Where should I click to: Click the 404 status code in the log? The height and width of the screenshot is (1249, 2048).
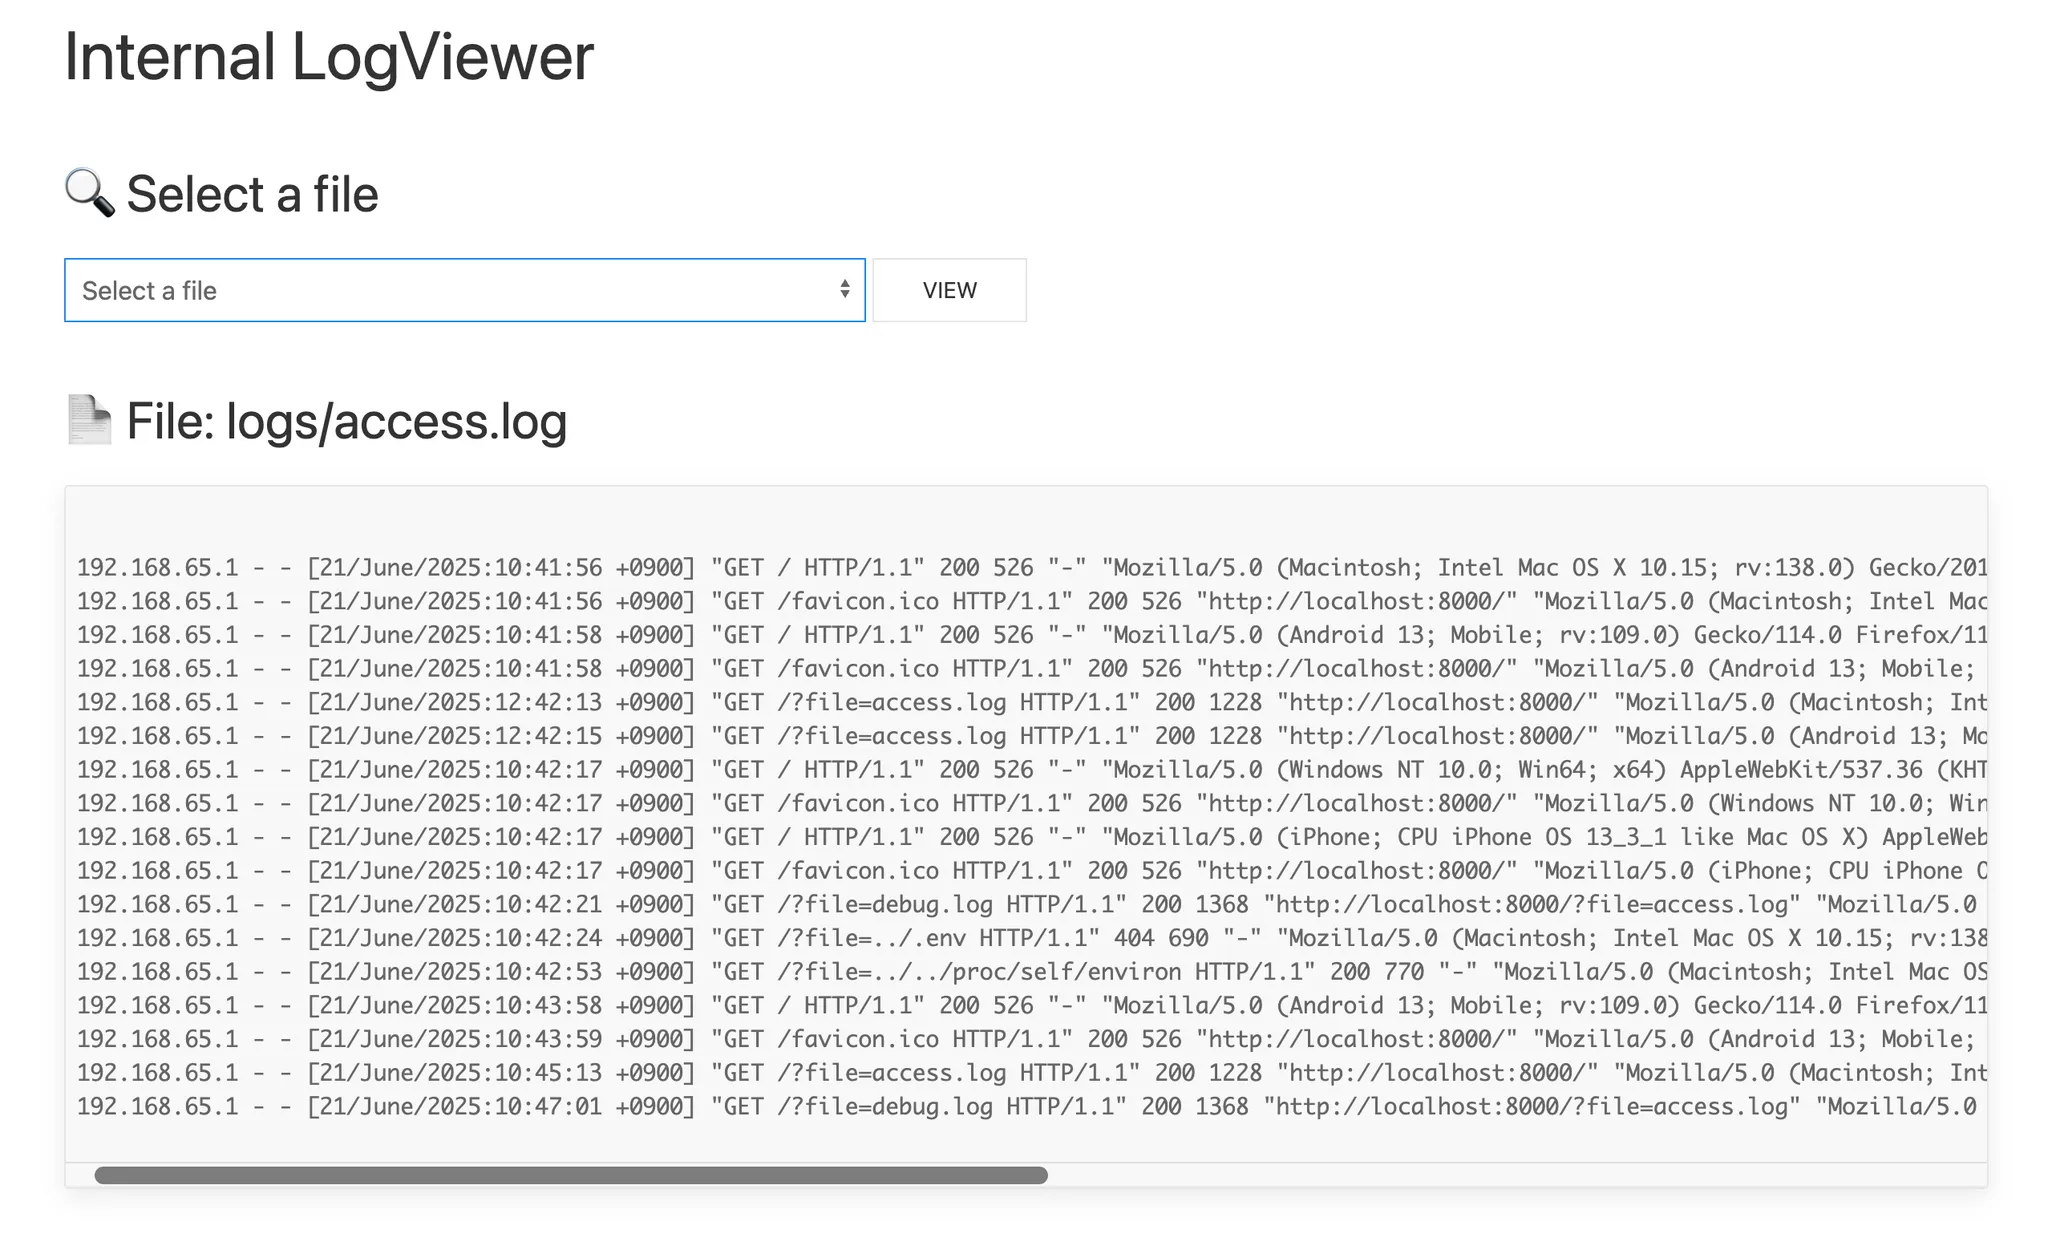(x=1133, y=939)
